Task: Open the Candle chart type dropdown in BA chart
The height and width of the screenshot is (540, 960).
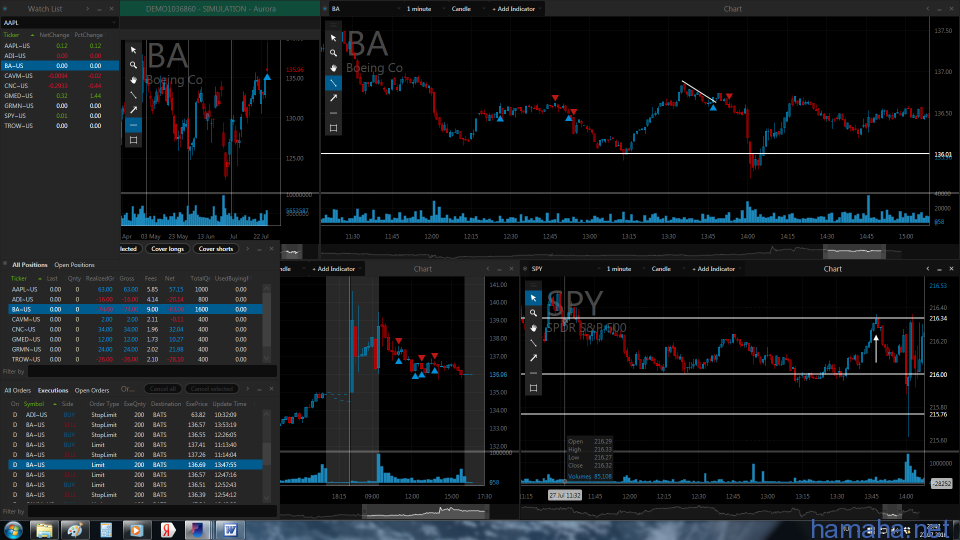Action: pos(467,9)
